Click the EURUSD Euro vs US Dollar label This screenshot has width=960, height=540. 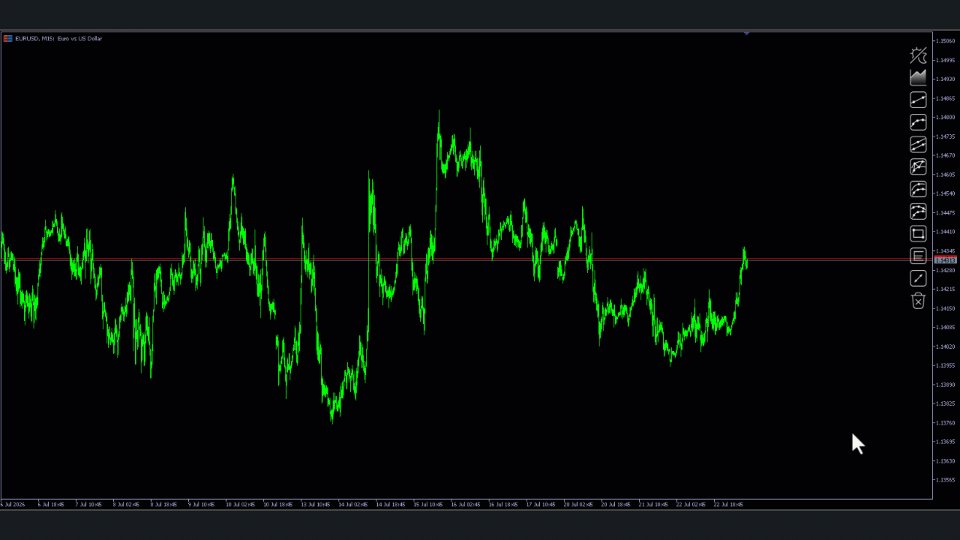(x=59, y=39)
